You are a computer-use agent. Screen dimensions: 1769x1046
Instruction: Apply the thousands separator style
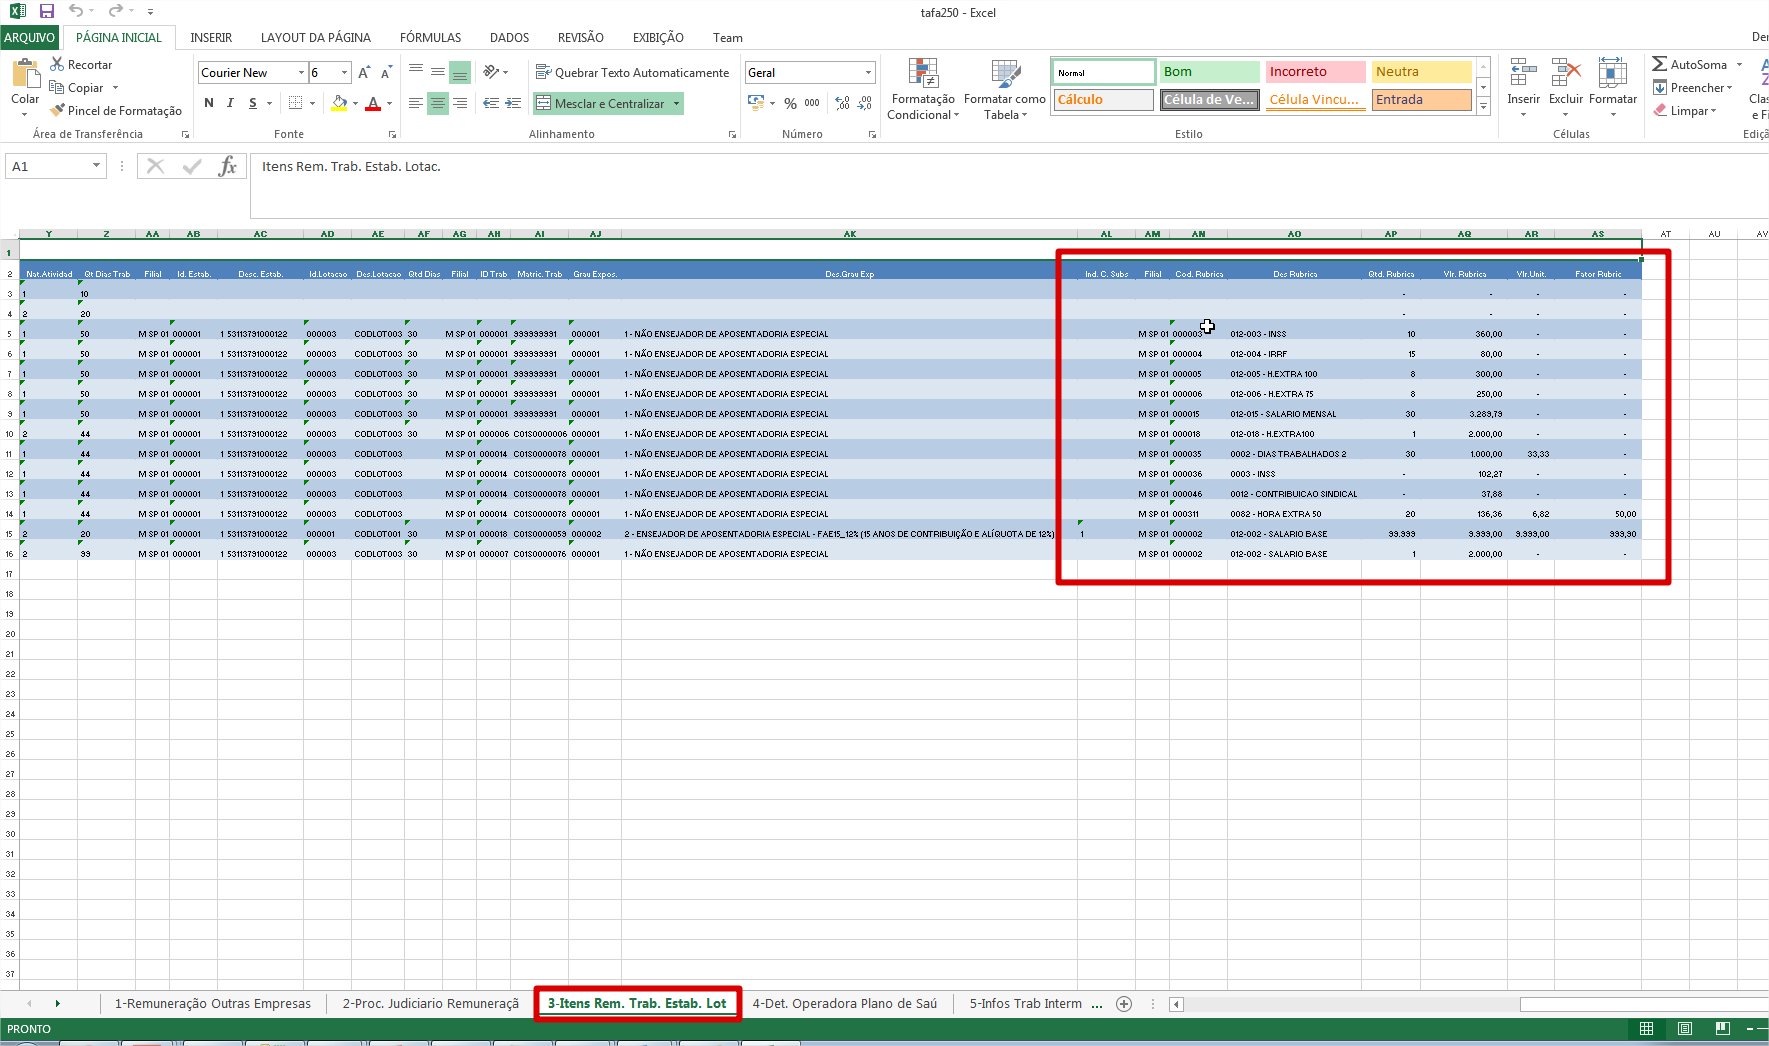tap(812, 103)
